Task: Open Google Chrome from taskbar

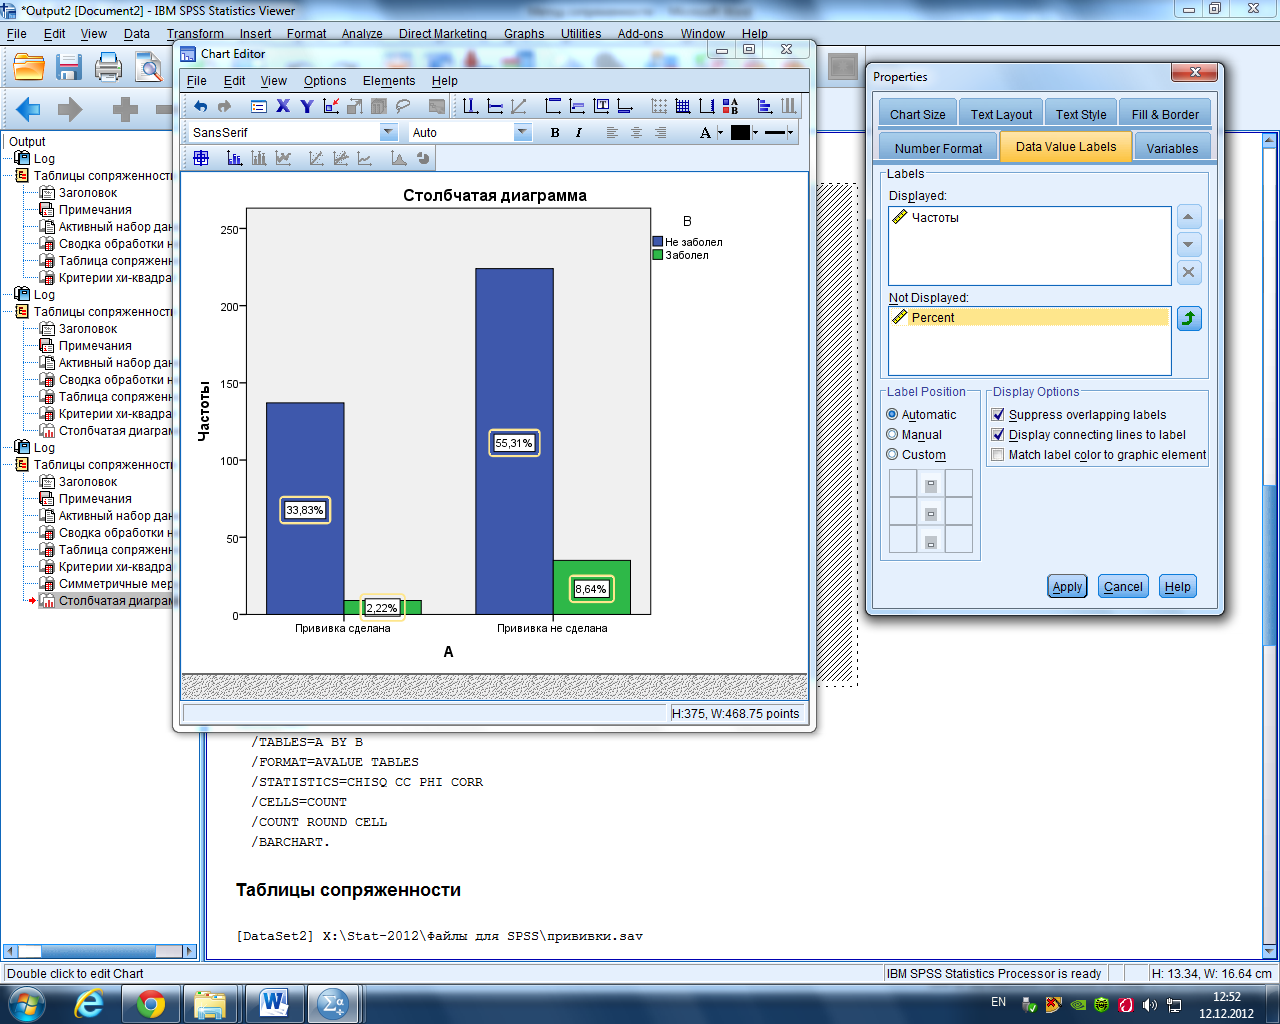Action: 151,1003
